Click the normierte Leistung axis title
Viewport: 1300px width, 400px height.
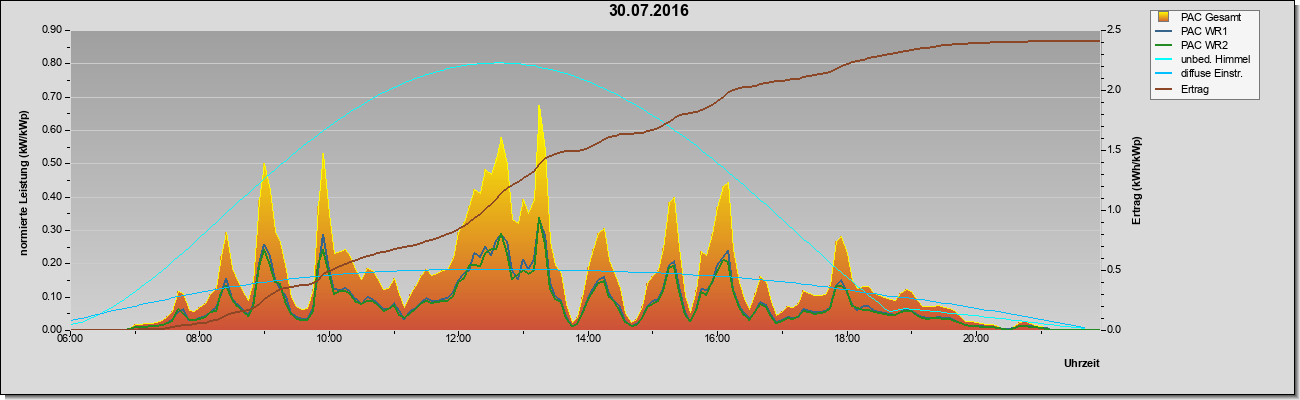coord(23,181)
